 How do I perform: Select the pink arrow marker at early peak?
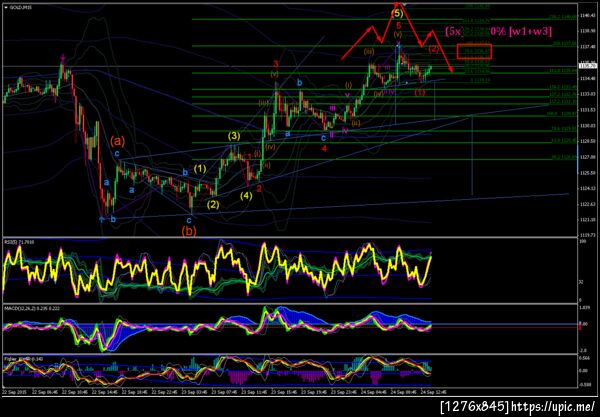[x=63, y=58]
